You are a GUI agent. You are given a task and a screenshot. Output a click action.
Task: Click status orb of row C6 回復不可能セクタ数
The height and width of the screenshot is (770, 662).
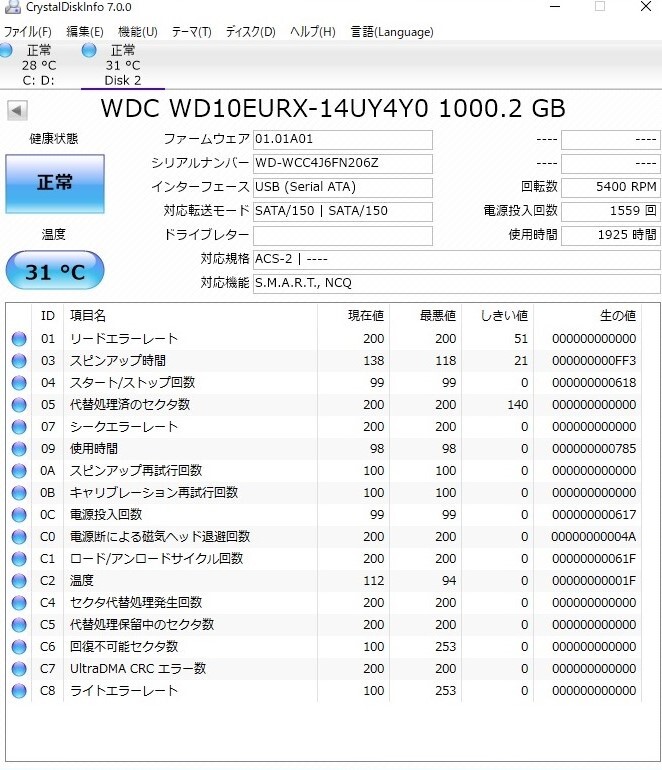click(x=19, y=647)
